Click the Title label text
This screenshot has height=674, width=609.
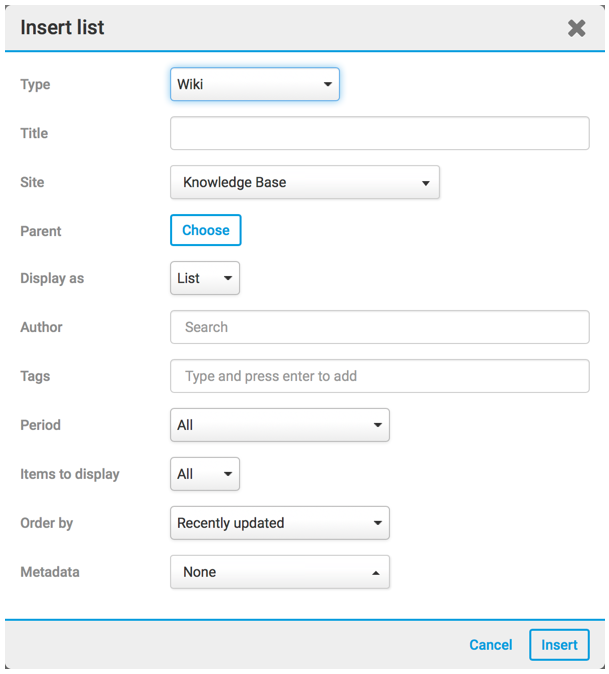click(x=34, y=134)
